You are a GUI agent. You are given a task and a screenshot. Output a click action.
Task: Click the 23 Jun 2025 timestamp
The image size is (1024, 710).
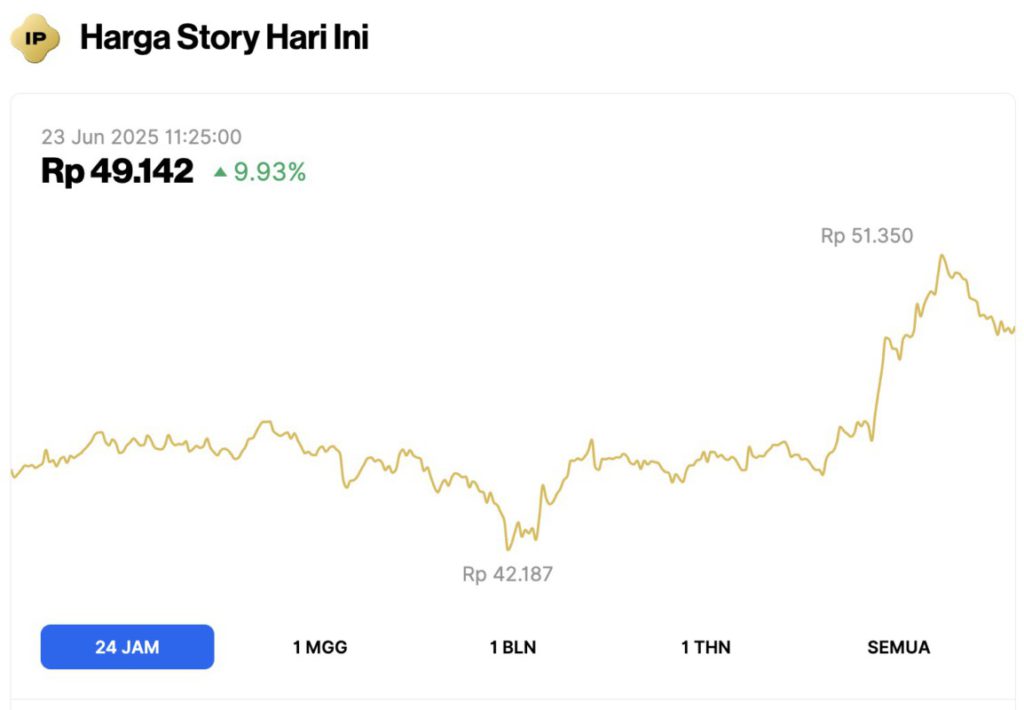click(141, 138)
